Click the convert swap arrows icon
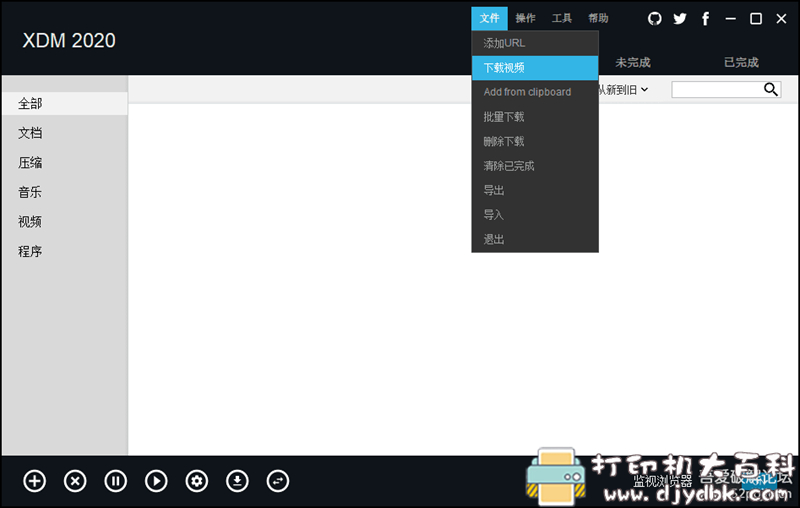 pos(278,481)
